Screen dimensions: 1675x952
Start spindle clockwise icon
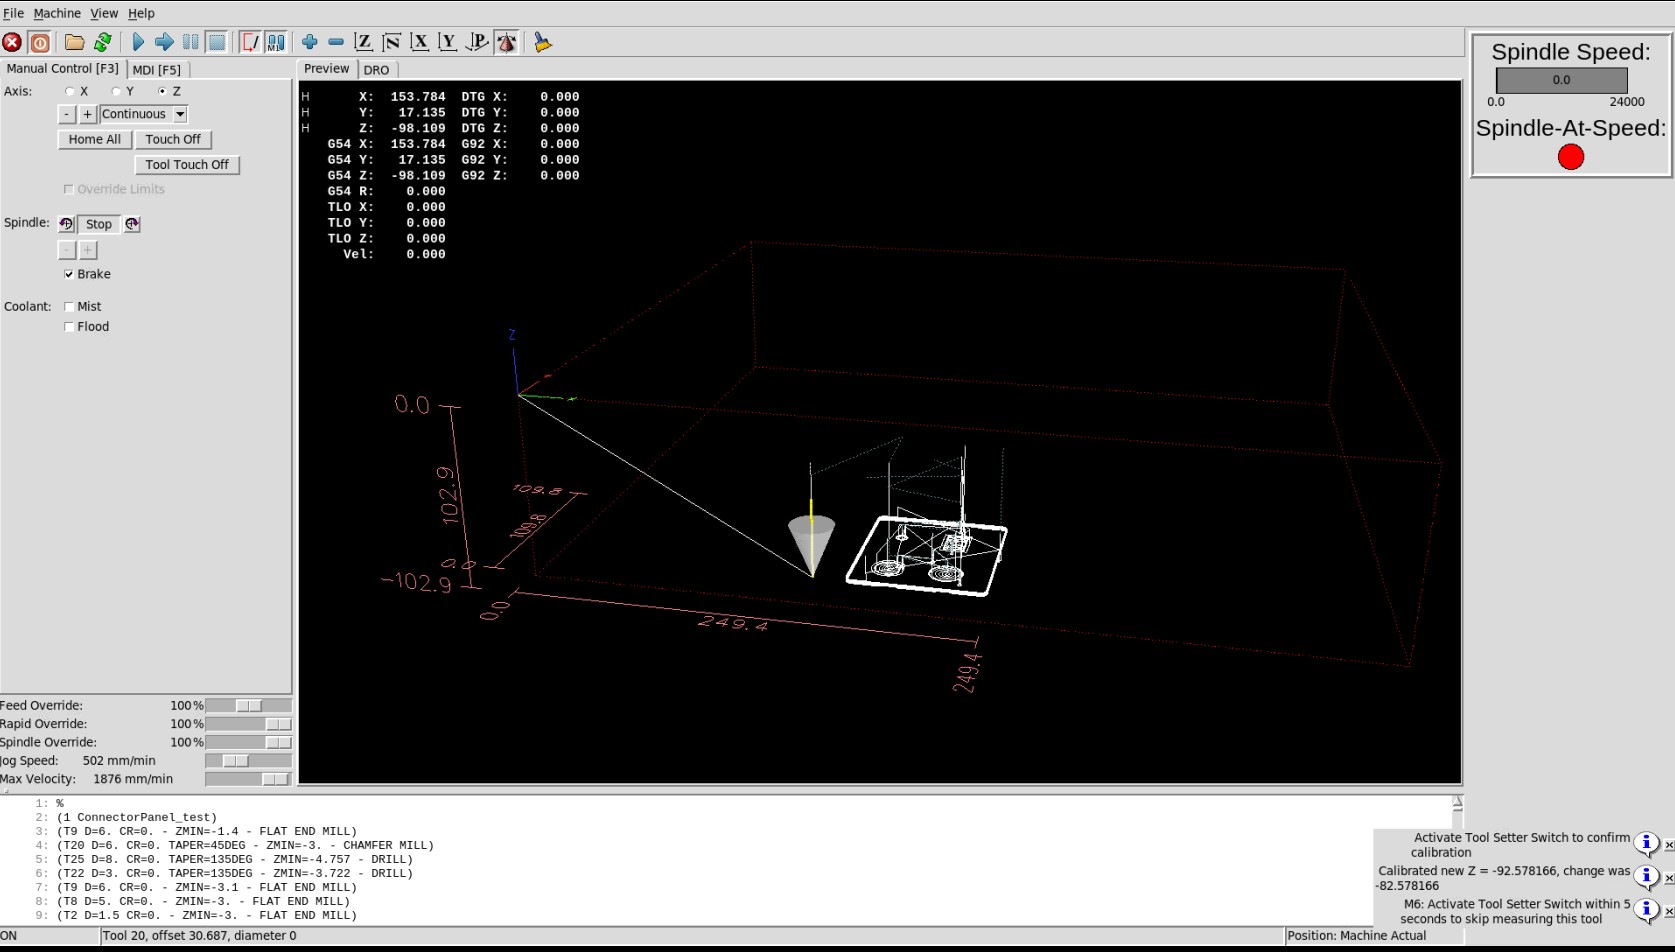pyautogui.click(x=132, y=224)
